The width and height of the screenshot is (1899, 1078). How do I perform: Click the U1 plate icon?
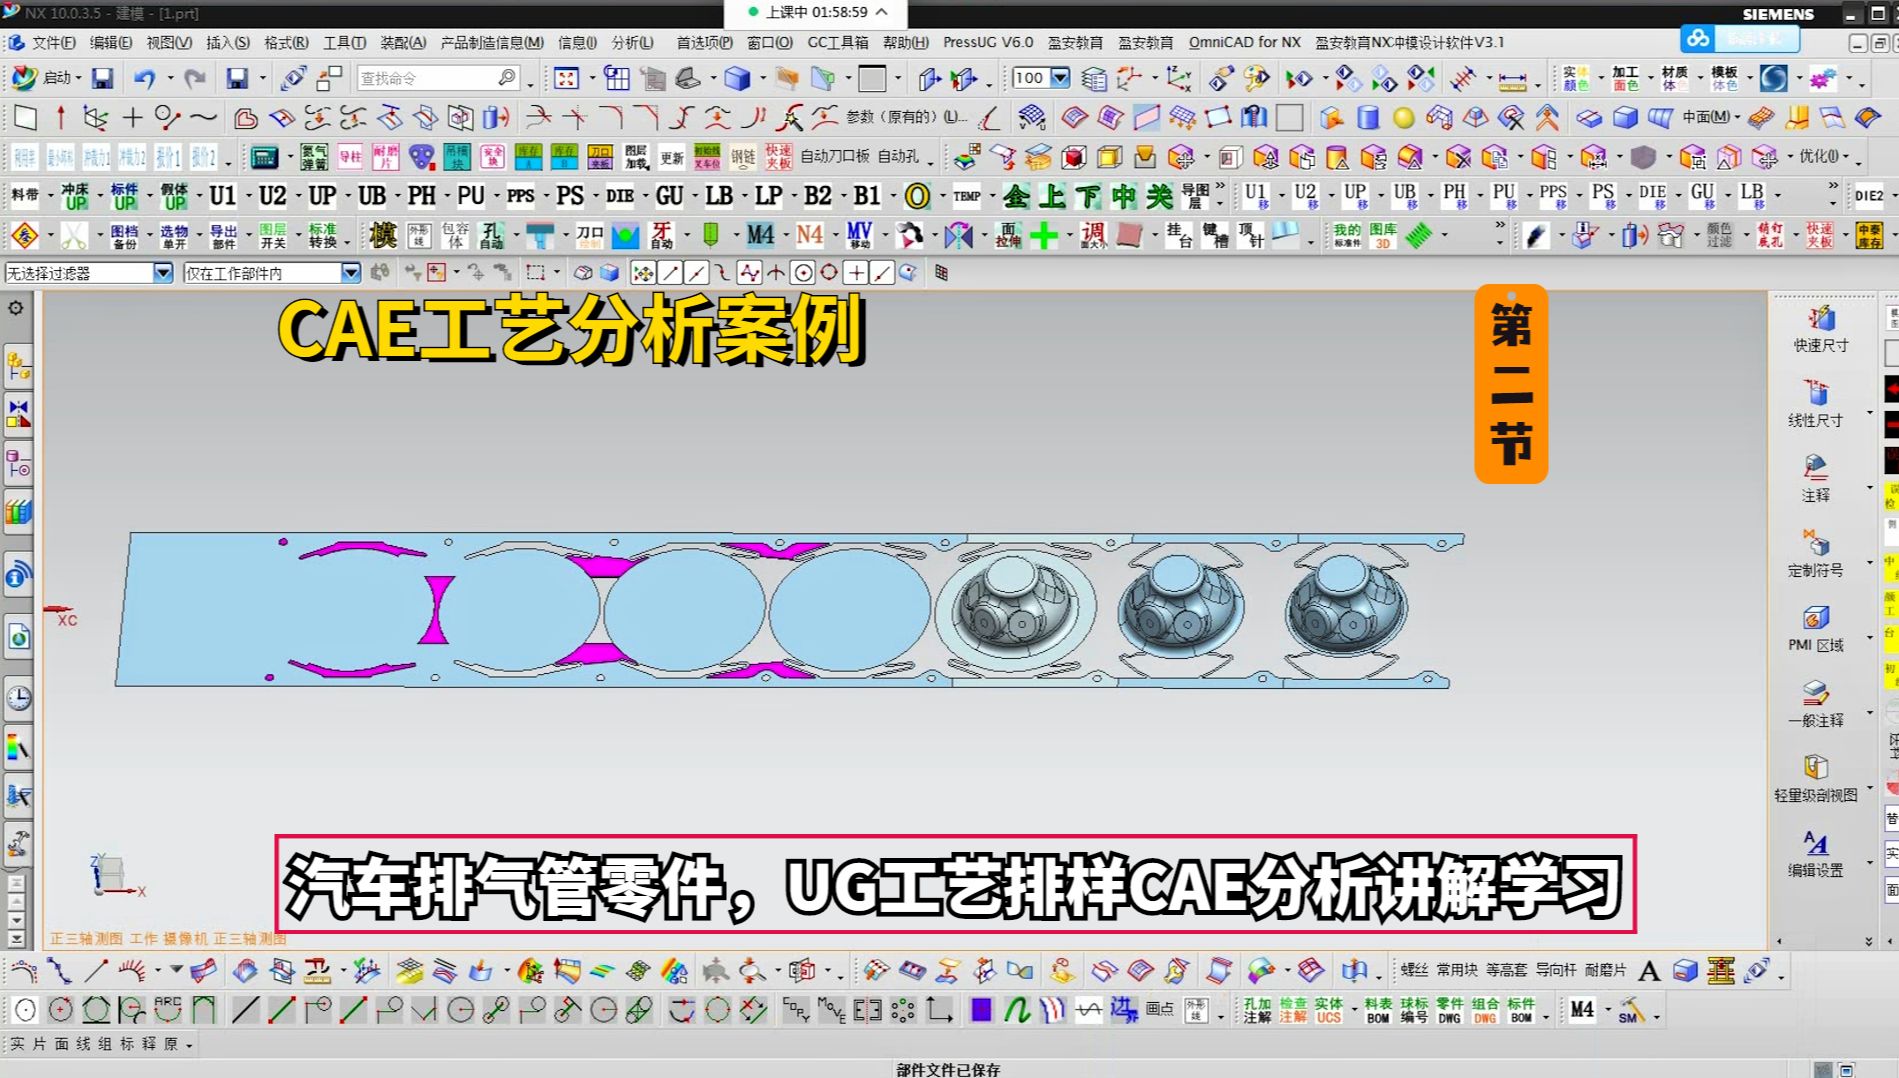(x=222, y=195)
